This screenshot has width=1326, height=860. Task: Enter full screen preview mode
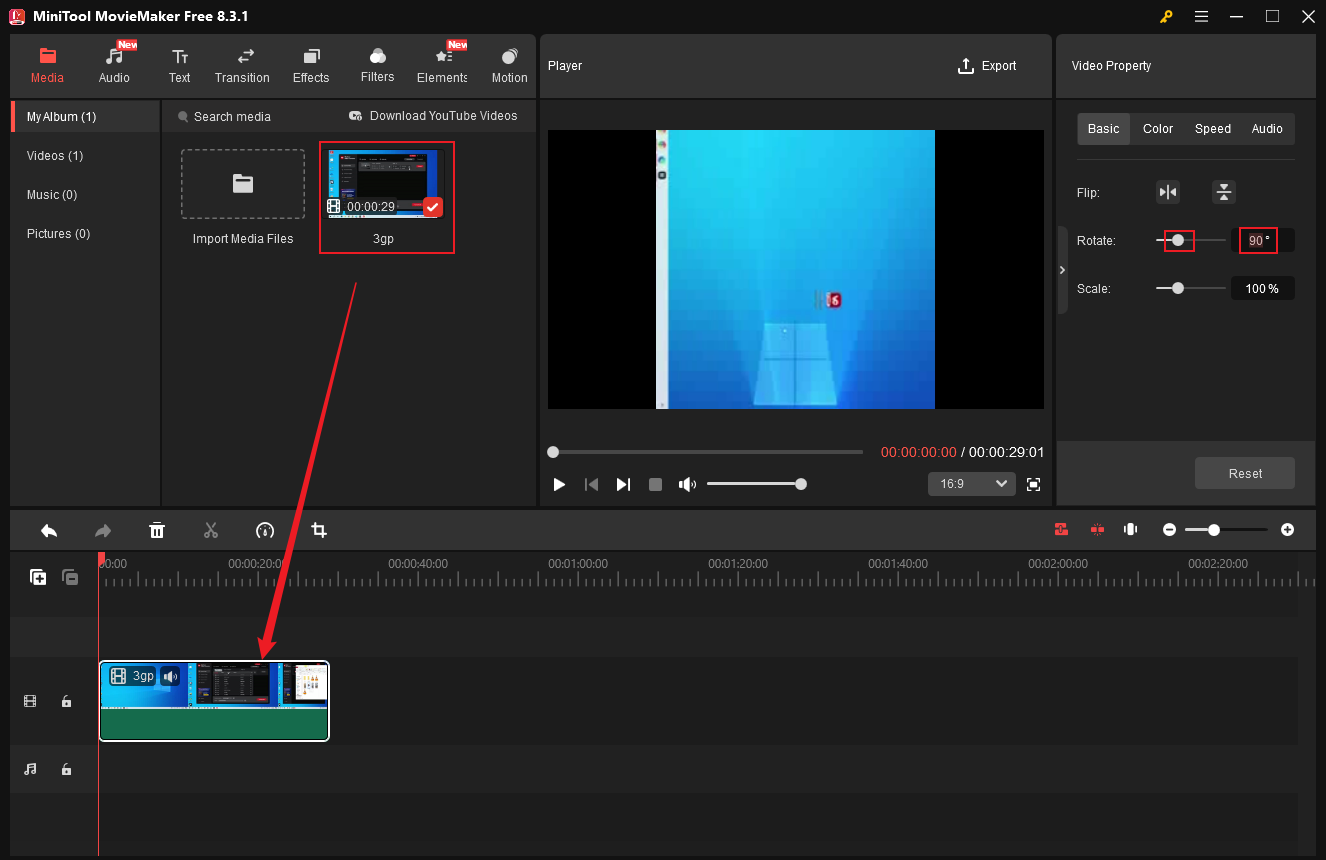(1034, 484)
